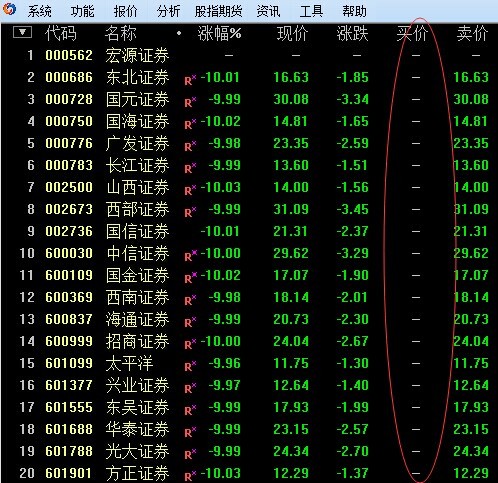Open the 工具 menu

pos(311,11)
